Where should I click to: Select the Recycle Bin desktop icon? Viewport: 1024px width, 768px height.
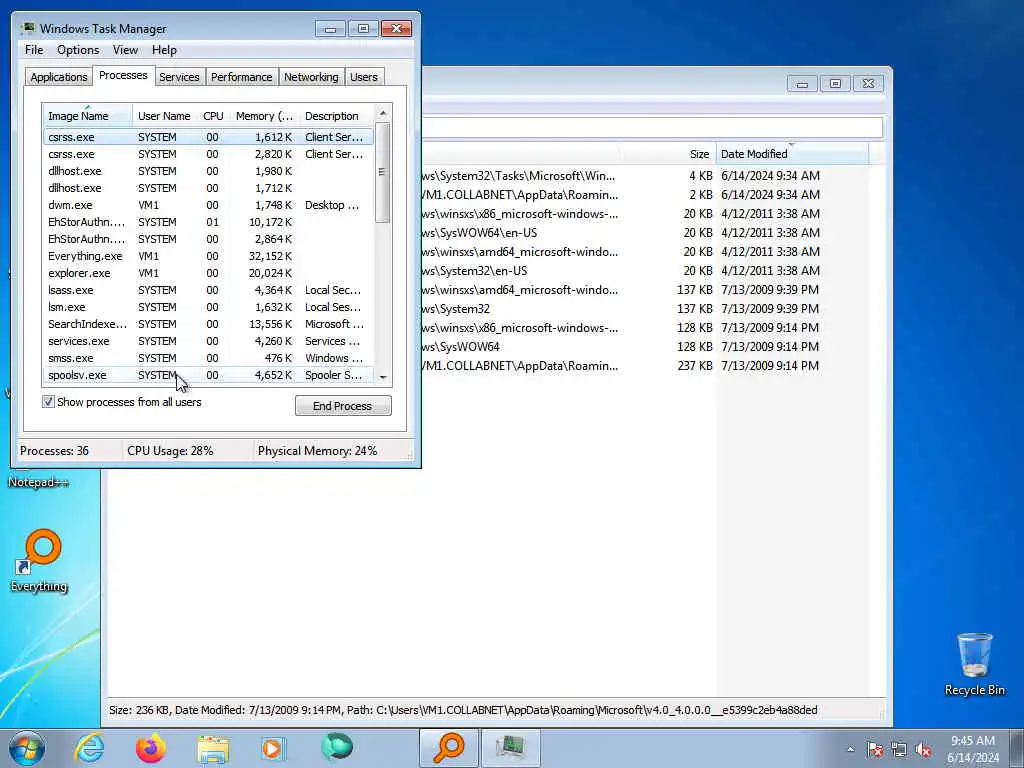pos(974,664)
